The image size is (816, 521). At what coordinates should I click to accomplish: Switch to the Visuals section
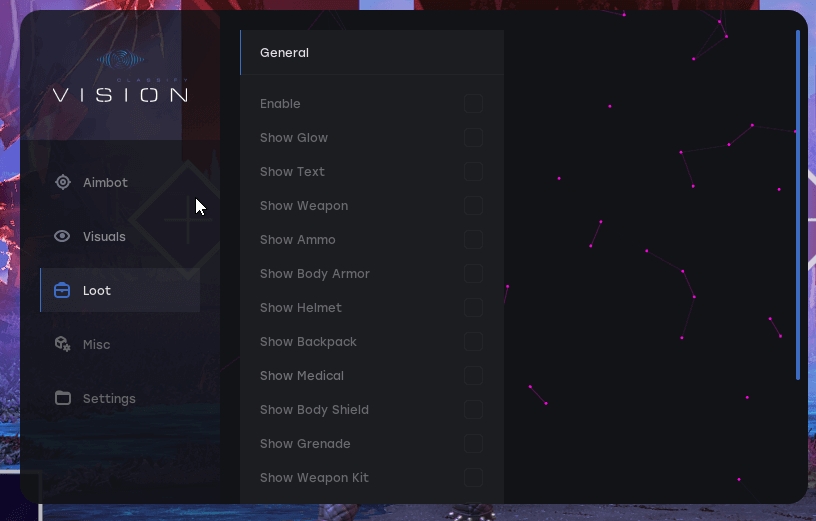(120, 236)
